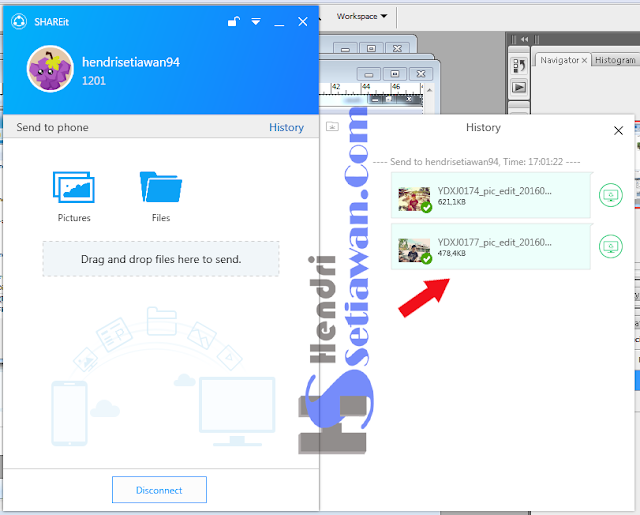Click the drag and drop files area
Viewport: 640px width, 515px height.
(x=161, y=259)
